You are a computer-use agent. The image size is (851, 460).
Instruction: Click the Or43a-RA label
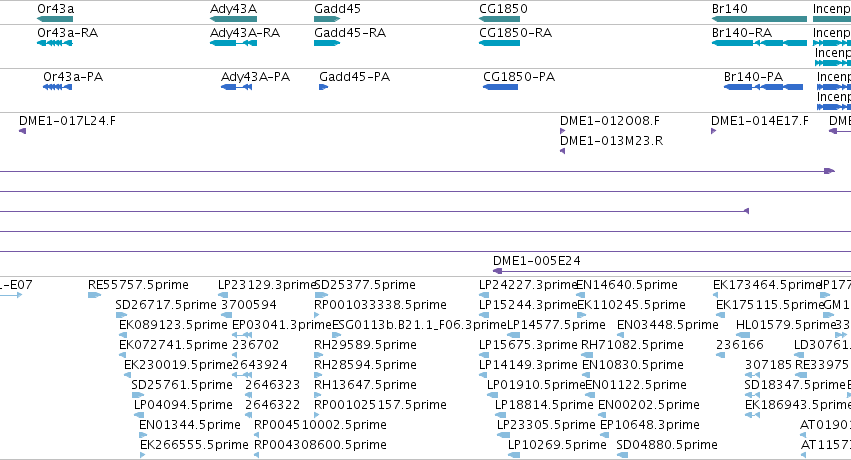point(67,33)
